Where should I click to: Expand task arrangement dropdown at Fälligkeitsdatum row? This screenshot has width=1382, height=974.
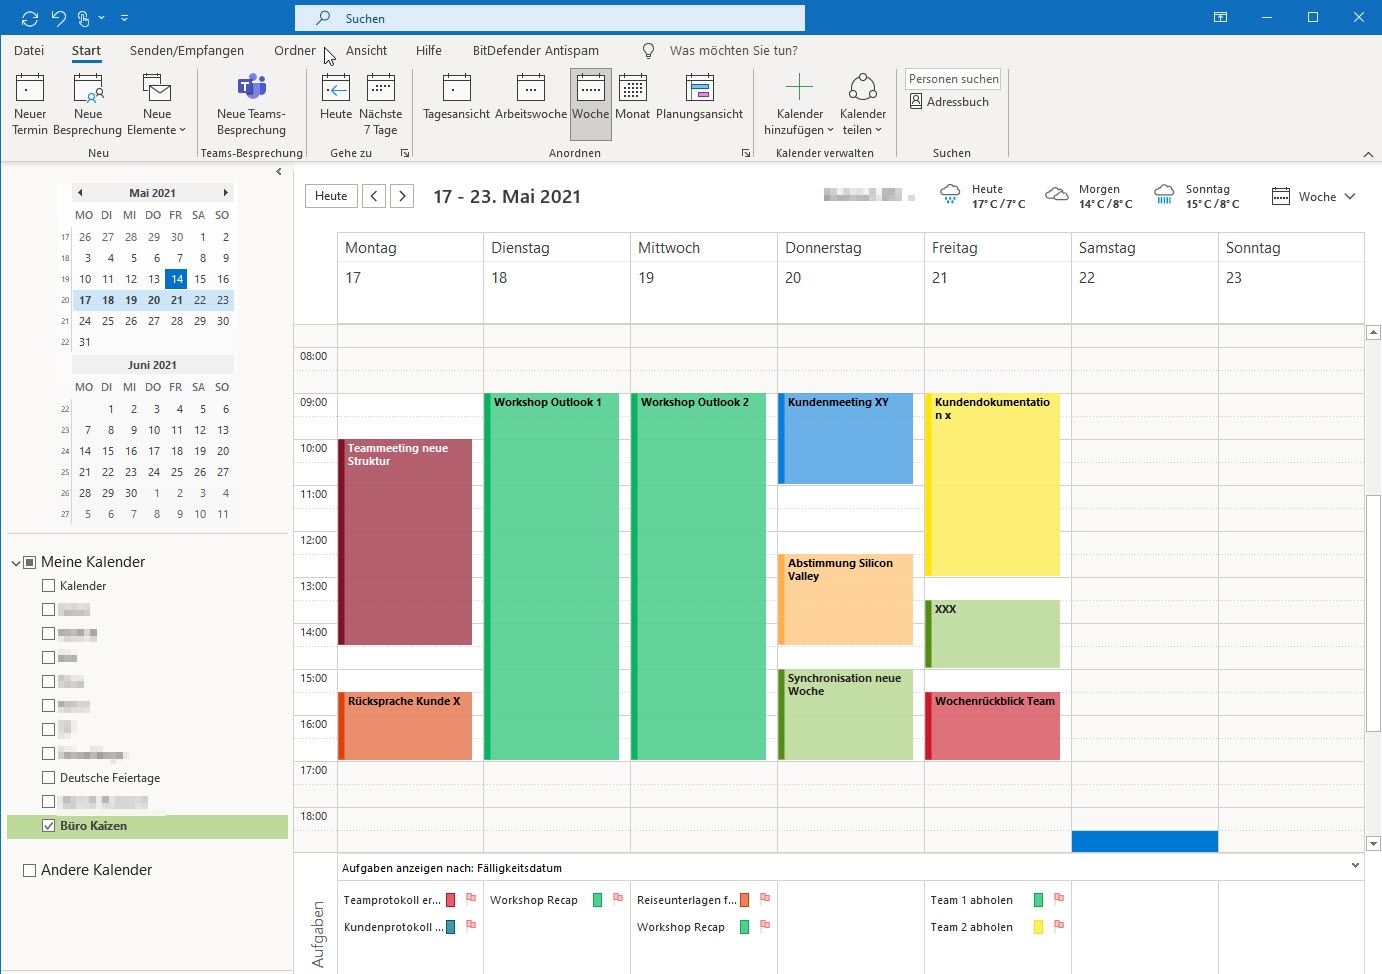click(x=1355, y=866)
